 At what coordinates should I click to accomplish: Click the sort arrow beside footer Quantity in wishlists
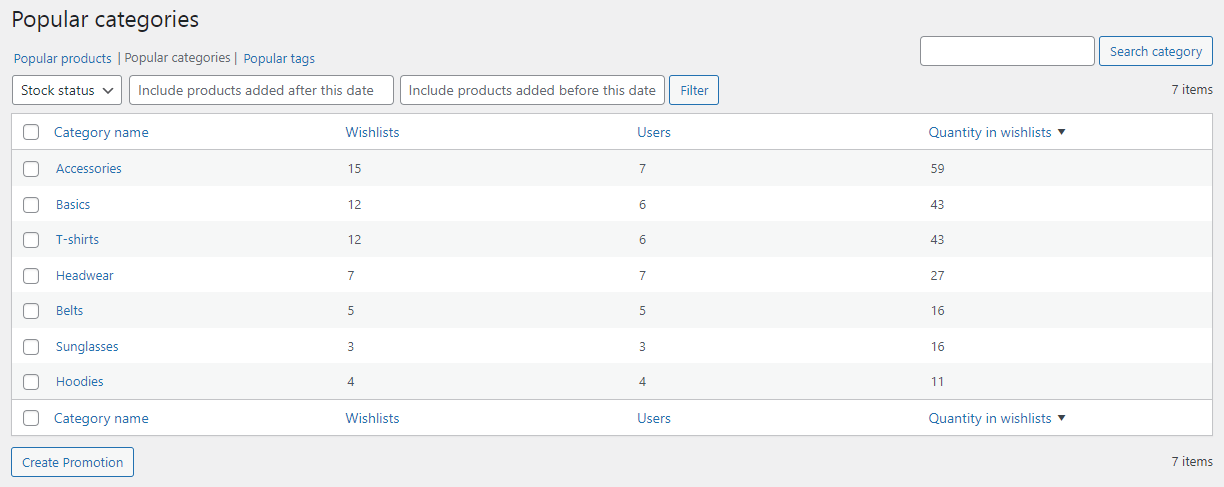click(x=1061, y=418)
